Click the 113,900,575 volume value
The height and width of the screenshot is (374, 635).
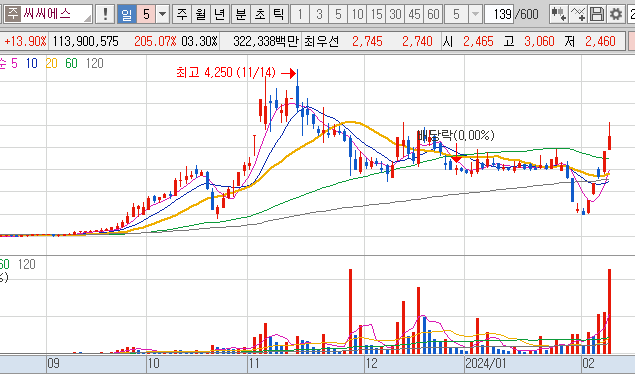85,41
